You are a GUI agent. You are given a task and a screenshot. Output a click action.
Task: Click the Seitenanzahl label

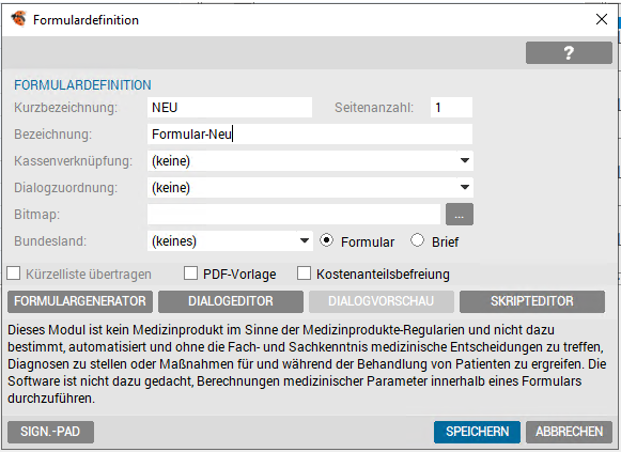374,107
